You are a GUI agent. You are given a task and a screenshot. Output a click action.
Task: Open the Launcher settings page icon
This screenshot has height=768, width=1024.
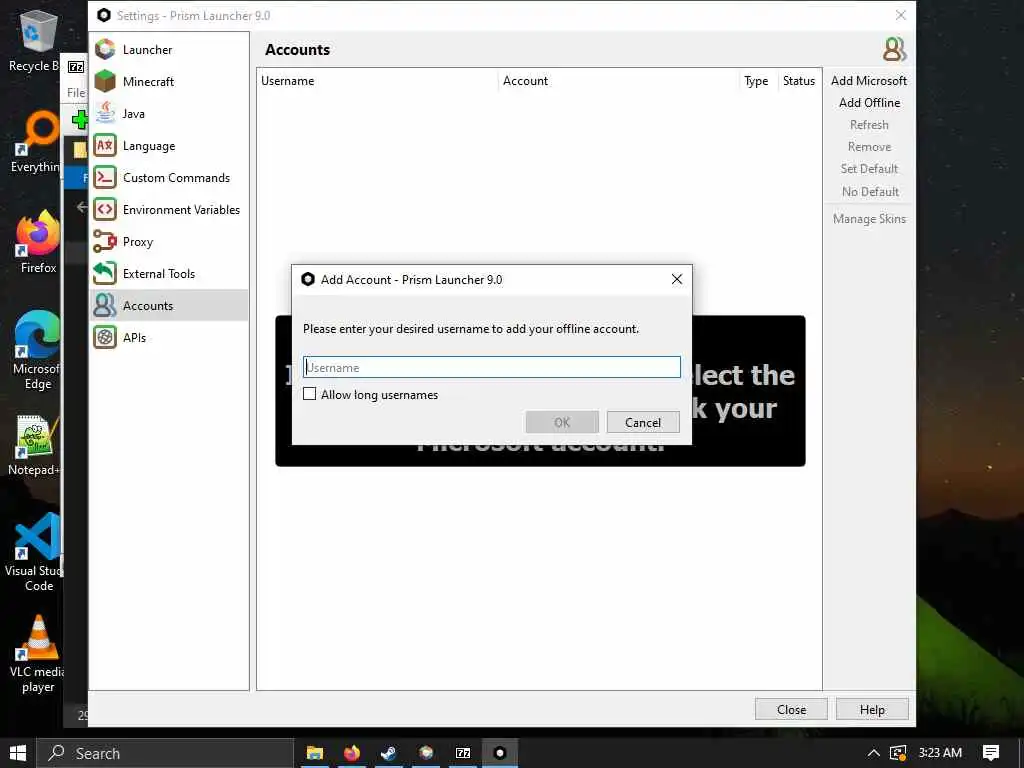(x=104, y=50)
